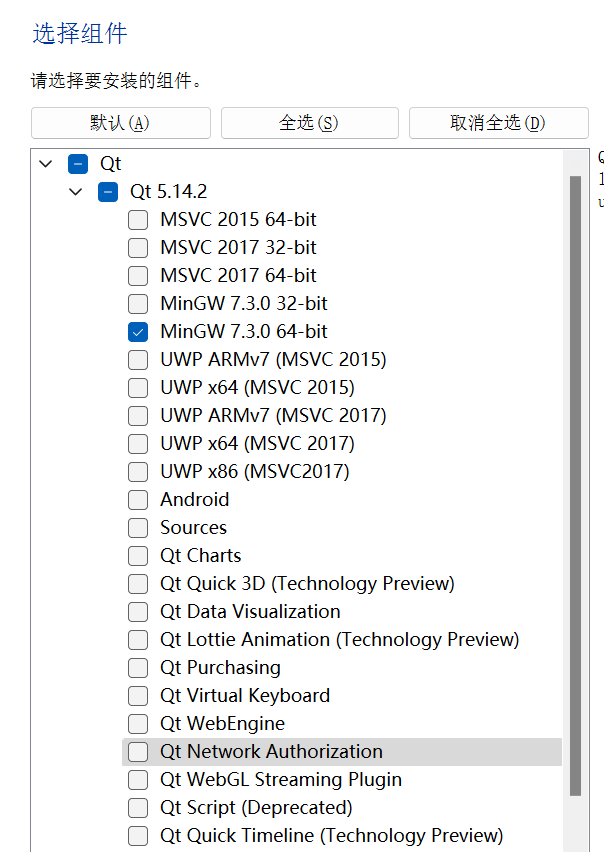Check the Qt Quick Timeline checkbox
This screenshot has height=852, width=604.
[138, 836]
